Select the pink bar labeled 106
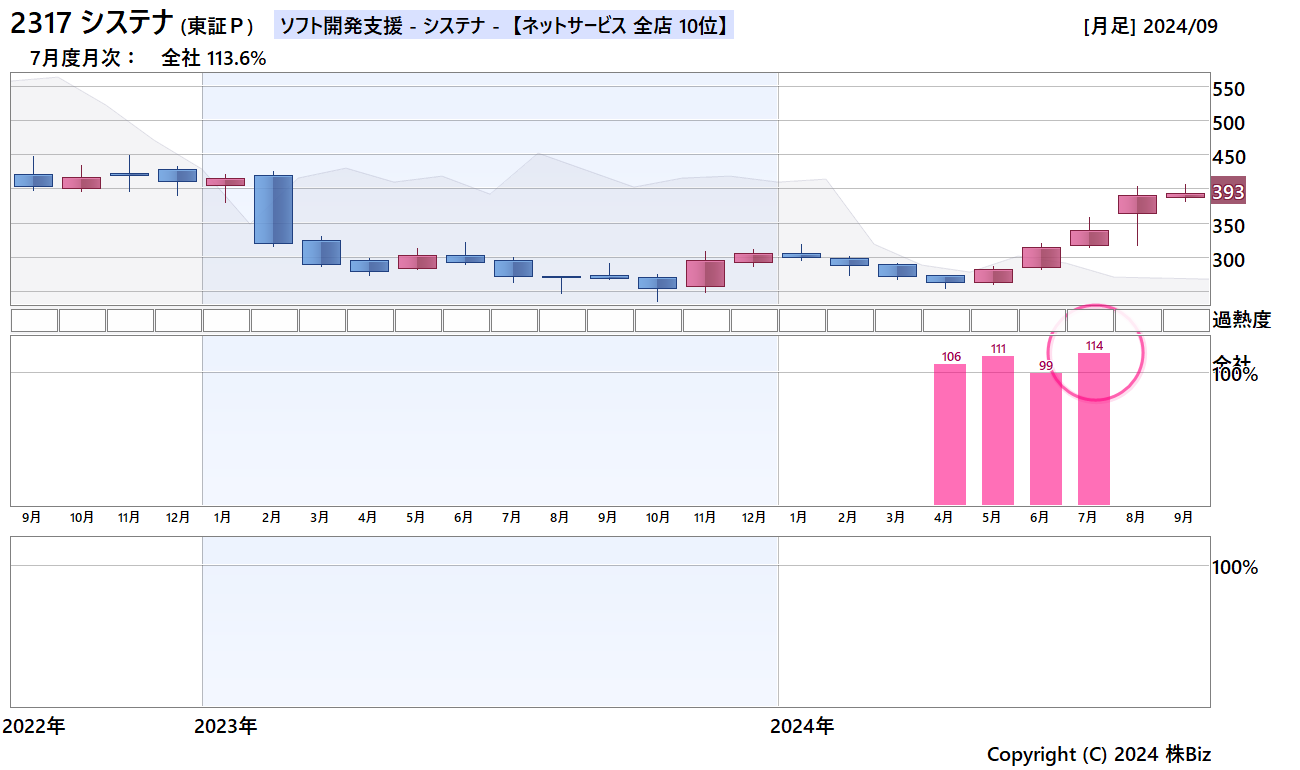This screenshot has width=1300, height=770. (950, 434)
